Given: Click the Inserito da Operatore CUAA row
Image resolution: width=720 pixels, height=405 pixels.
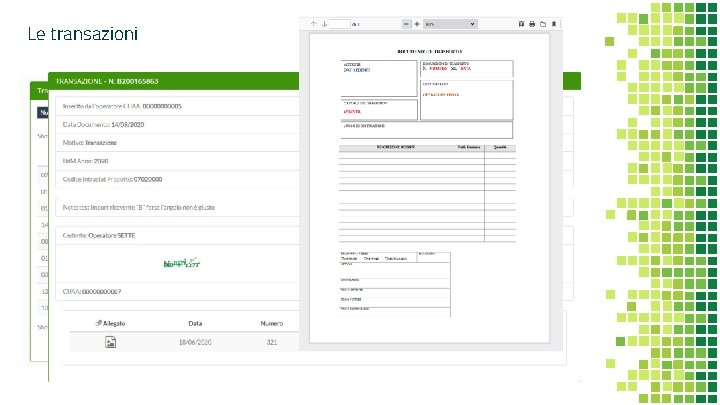Looking at the screenshot, I should pyautogui.click(x=177, y=106).
